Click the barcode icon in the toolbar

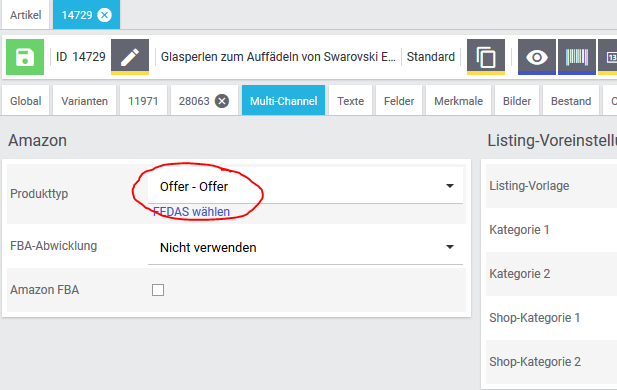click(x=577, y=57)
